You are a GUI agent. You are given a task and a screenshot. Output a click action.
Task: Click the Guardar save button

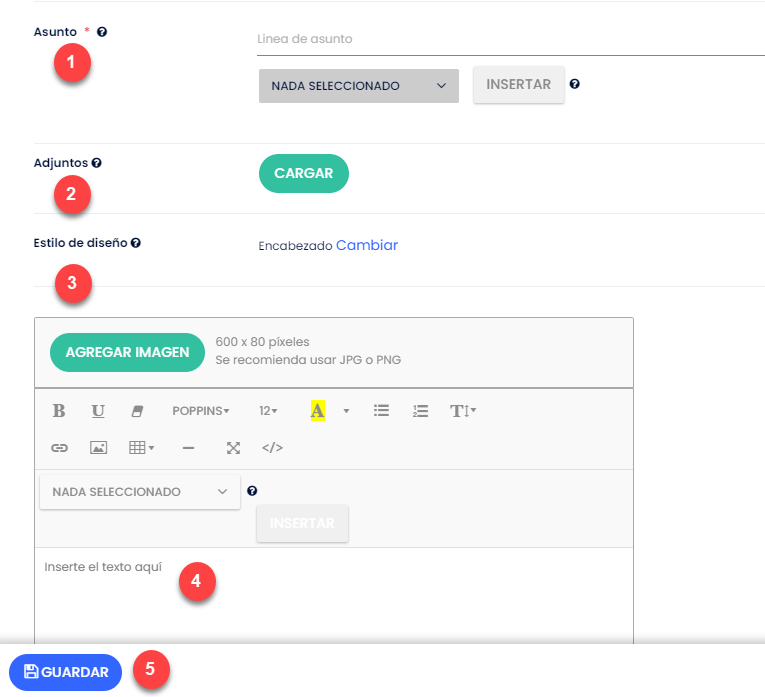click(66, 672)
